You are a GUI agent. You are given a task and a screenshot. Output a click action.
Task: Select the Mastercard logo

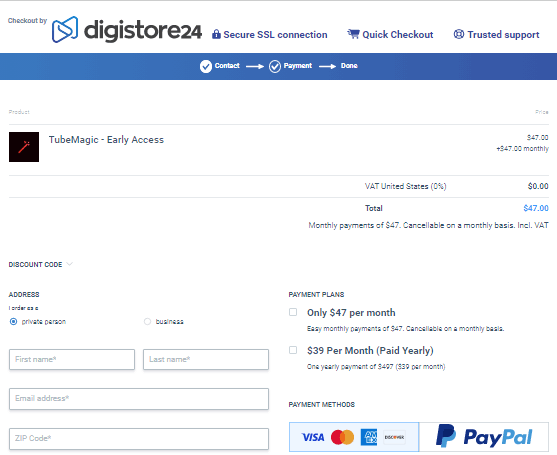(x=342, y=437)
